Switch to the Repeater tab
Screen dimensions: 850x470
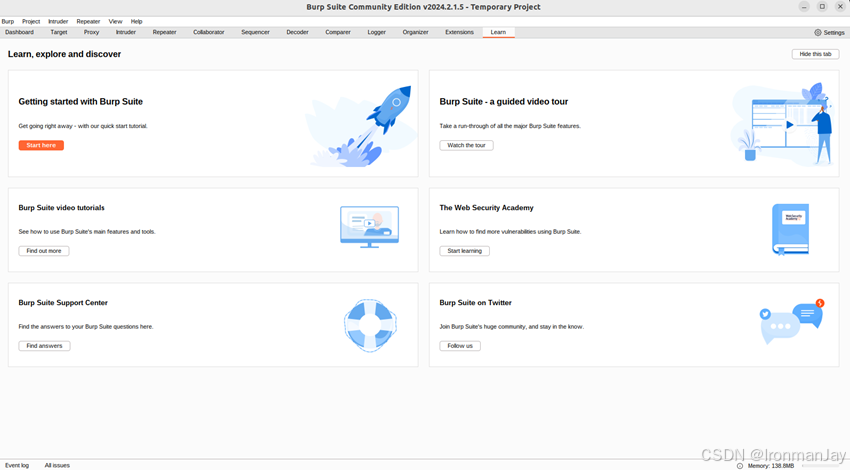tap(165, 33)
